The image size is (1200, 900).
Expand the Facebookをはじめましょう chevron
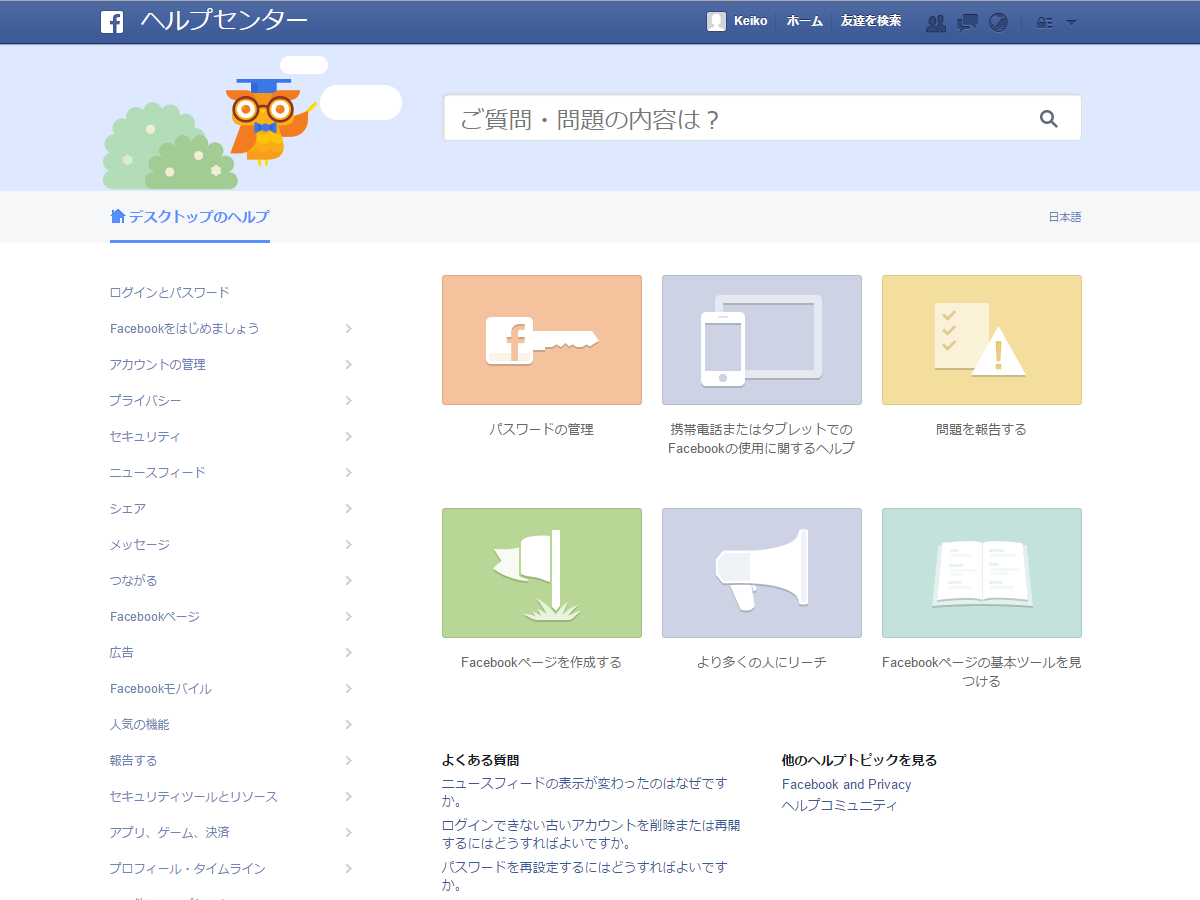[348, 328]
